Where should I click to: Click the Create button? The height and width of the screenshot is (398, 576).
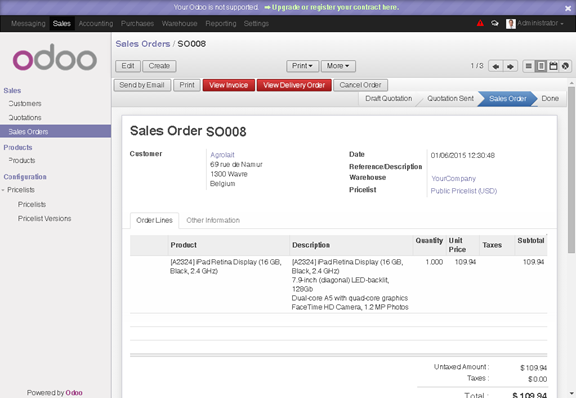coord(159,66)
